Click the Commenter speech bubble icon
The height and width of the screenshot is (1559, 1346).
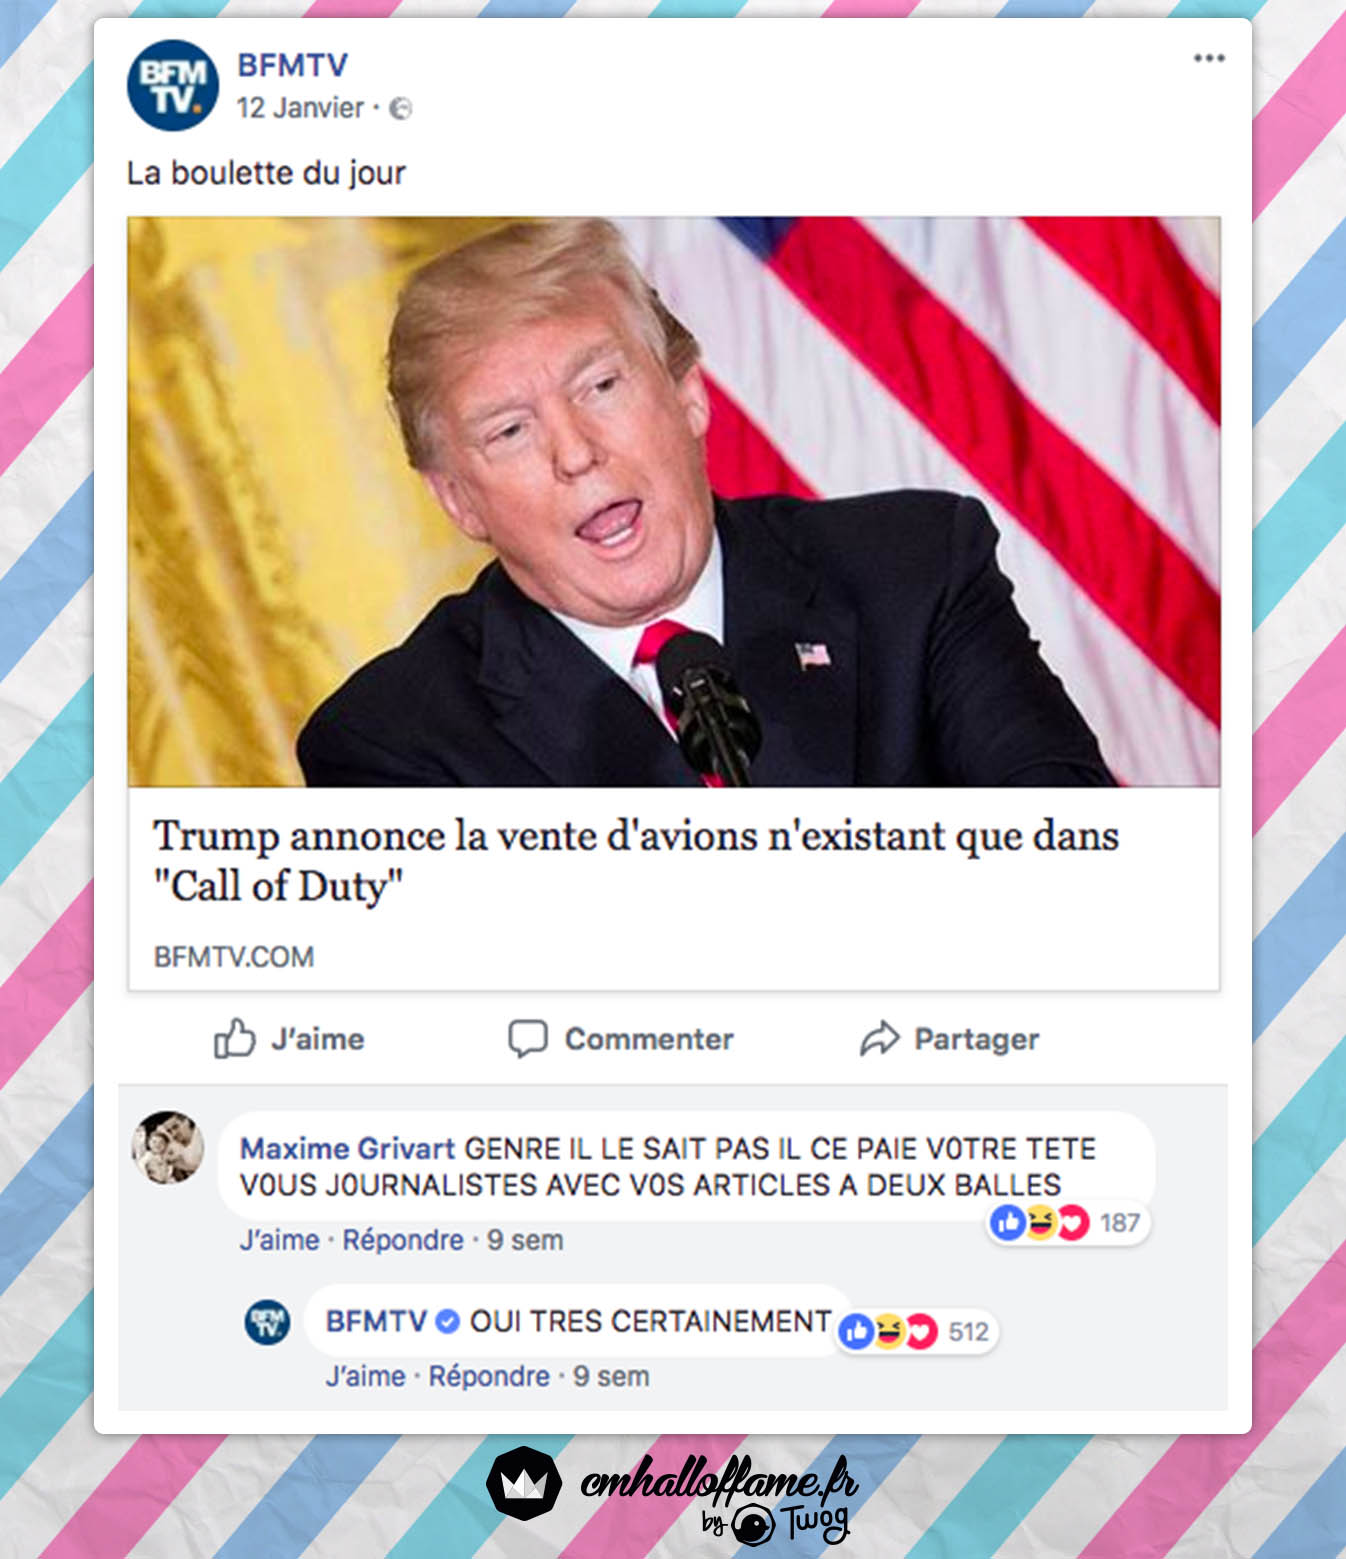click(x=527, y=1039)
